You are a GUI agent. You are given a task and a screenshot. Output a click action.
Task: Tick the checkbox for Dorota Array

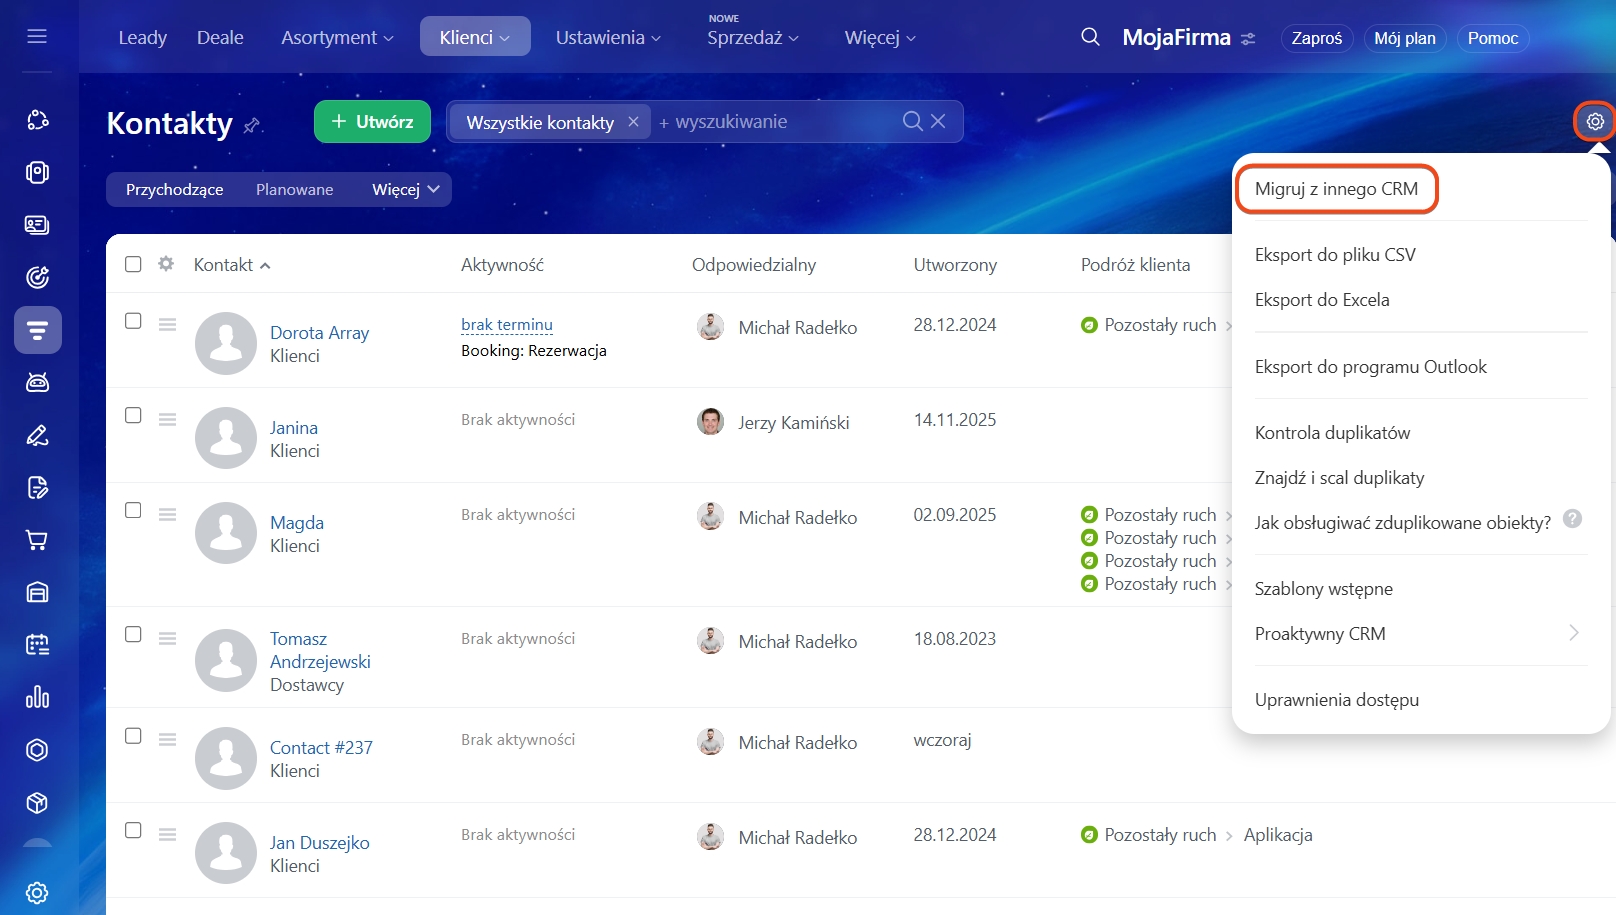click(133, 321)
